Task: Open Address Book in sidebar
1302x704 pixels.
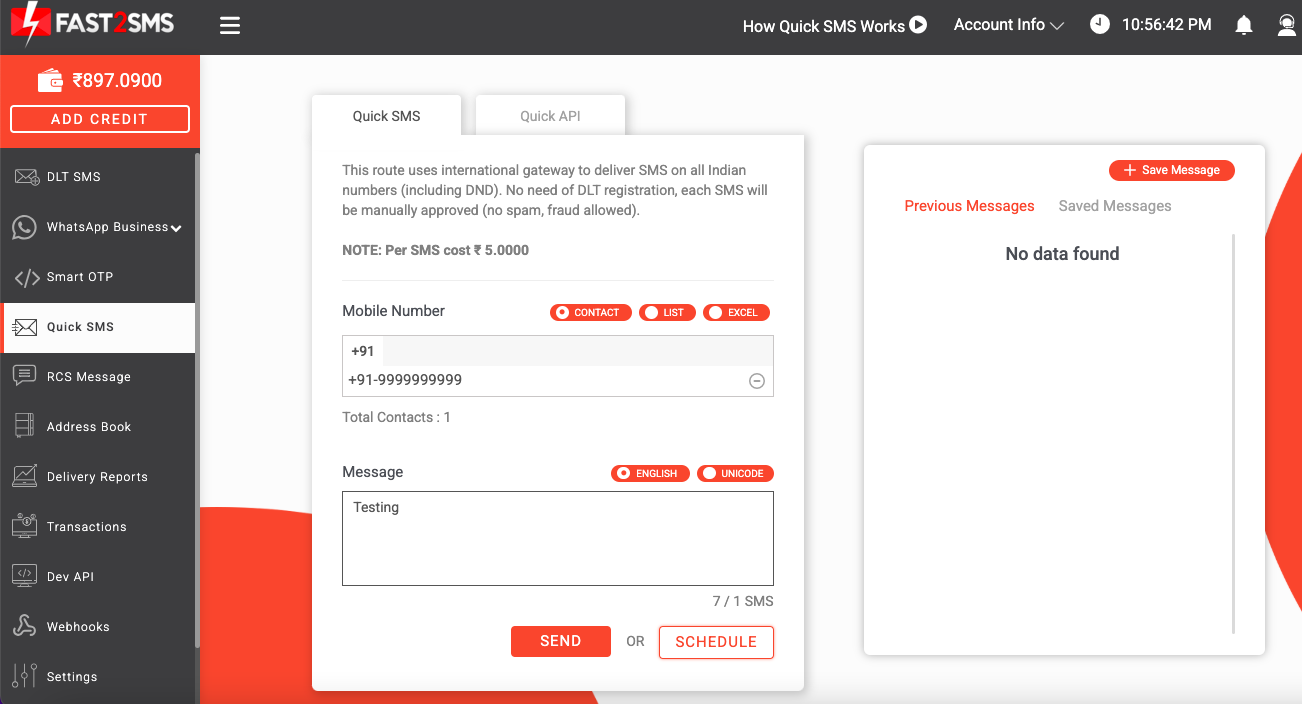Action: pyautogui.click(x=98, y=427)
